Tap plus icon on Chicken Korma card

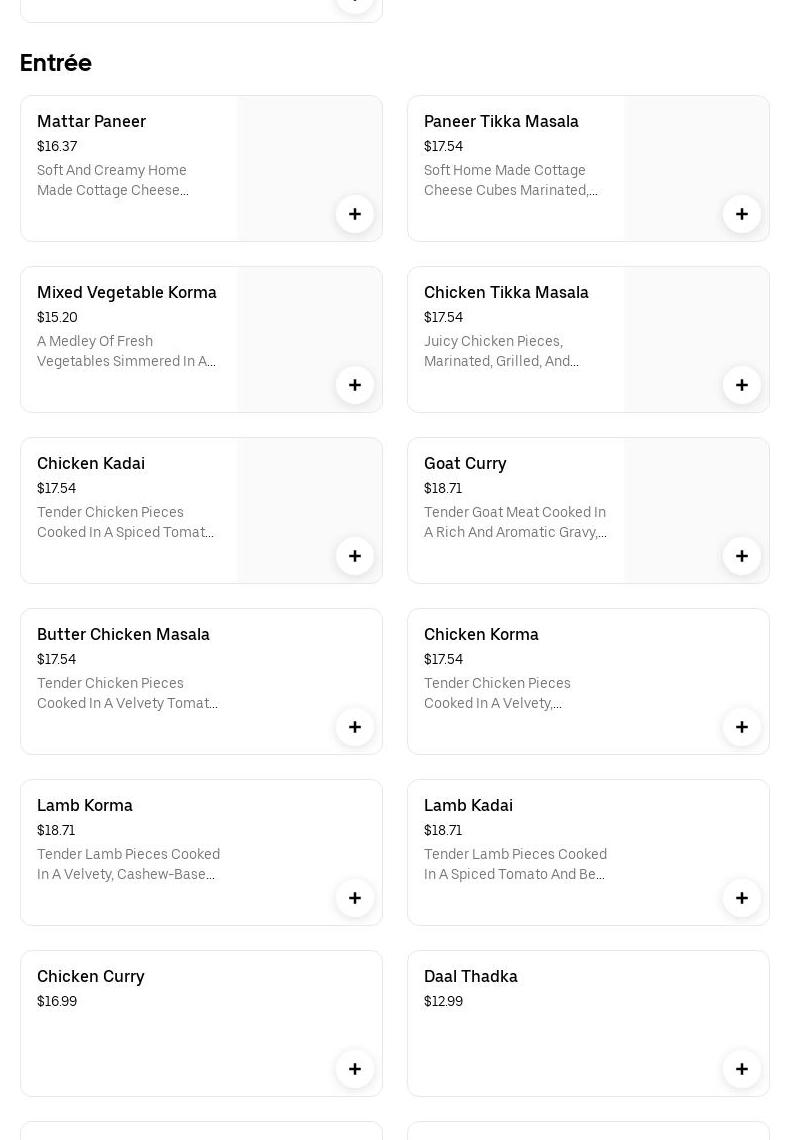pos(742,727)
